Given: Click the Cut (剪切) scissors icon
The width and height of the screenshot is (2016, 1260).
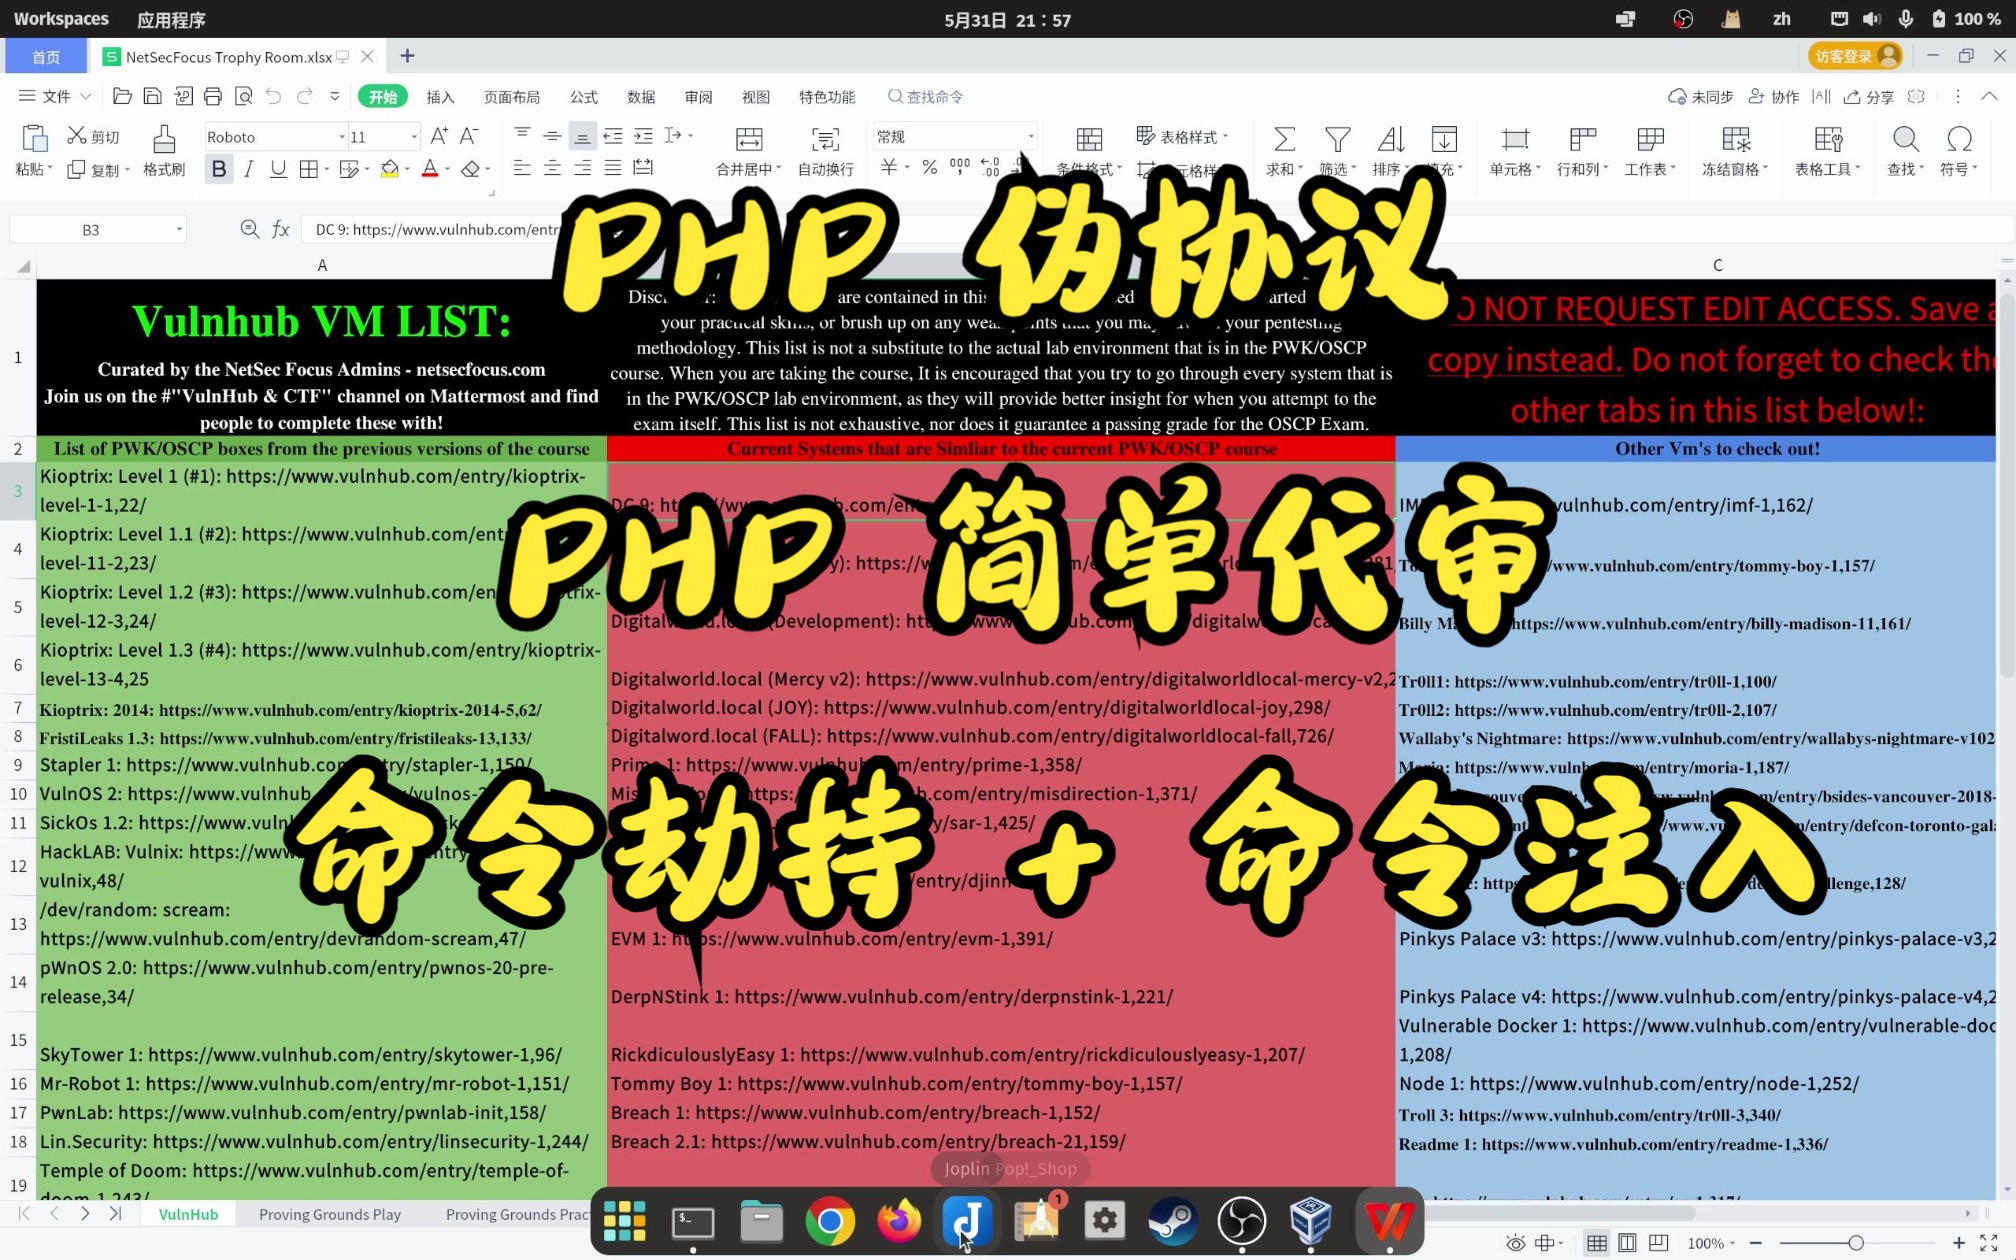Looking at the screenshot, I should (x=77, y=136).
